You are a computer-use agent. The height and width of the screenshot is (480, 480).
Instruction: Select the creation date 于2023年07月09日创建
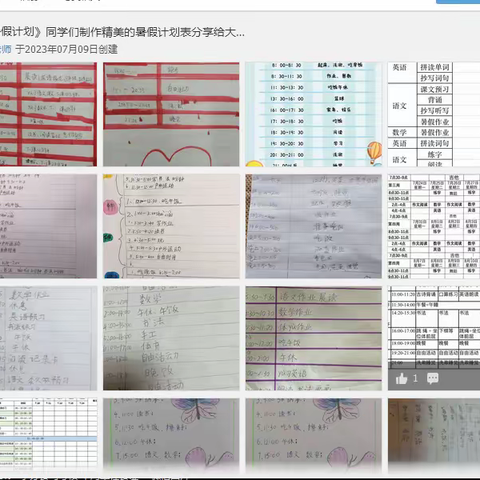click(x=66, y=49)
